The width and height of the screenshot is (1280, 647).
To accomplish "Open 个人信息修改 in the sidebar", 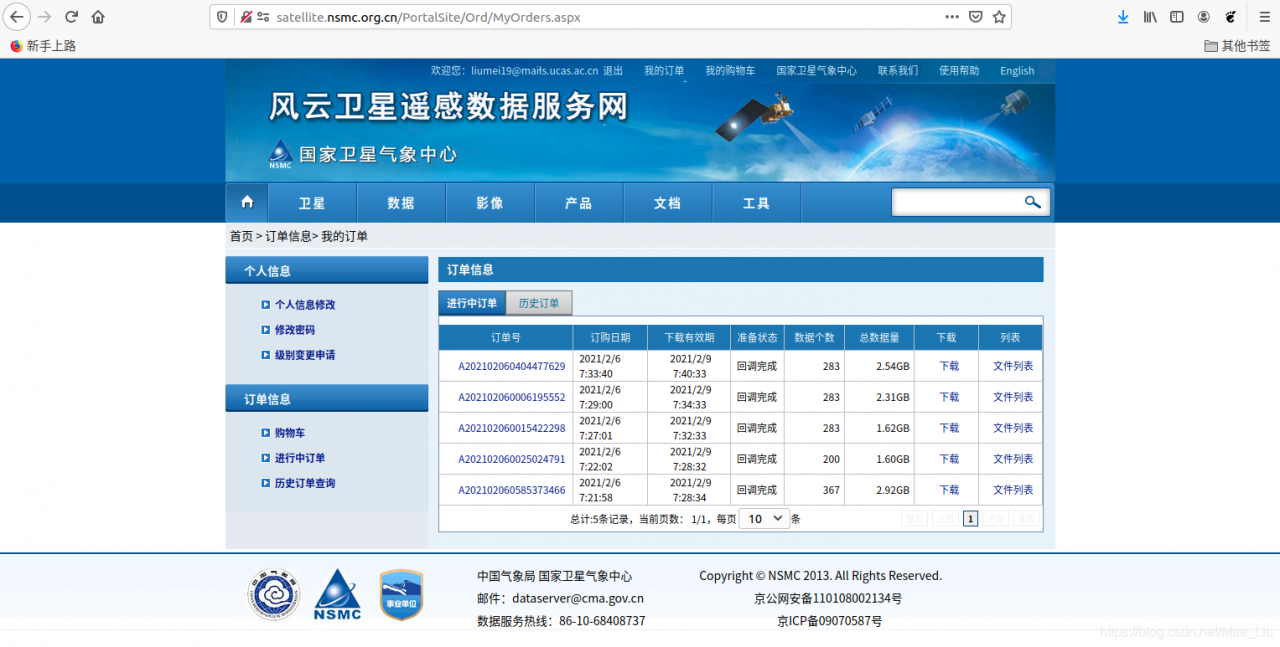I will [305, 305].
